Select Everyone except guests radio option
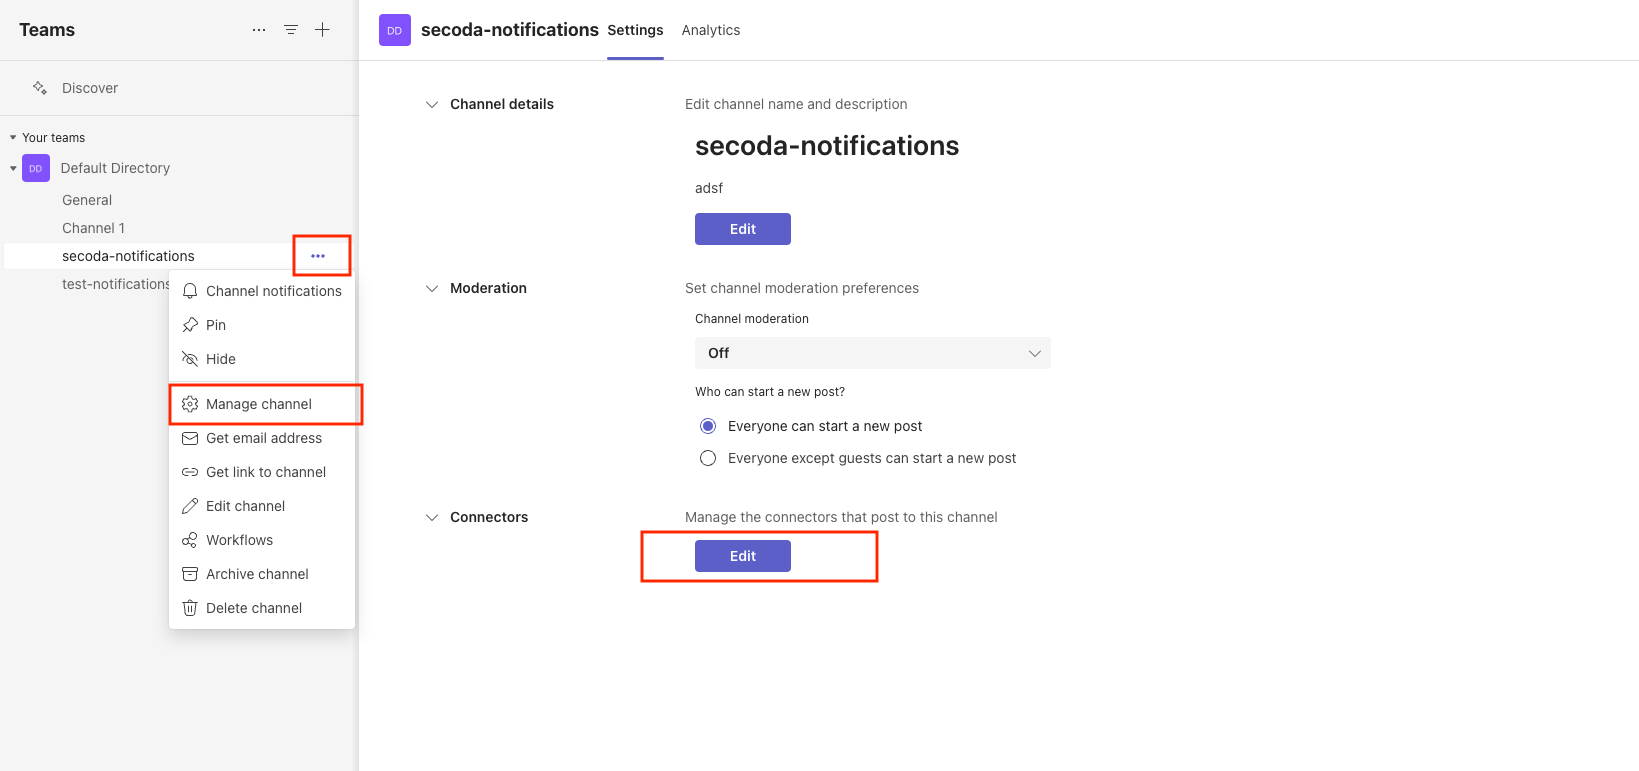 click(x=708, y=458)
